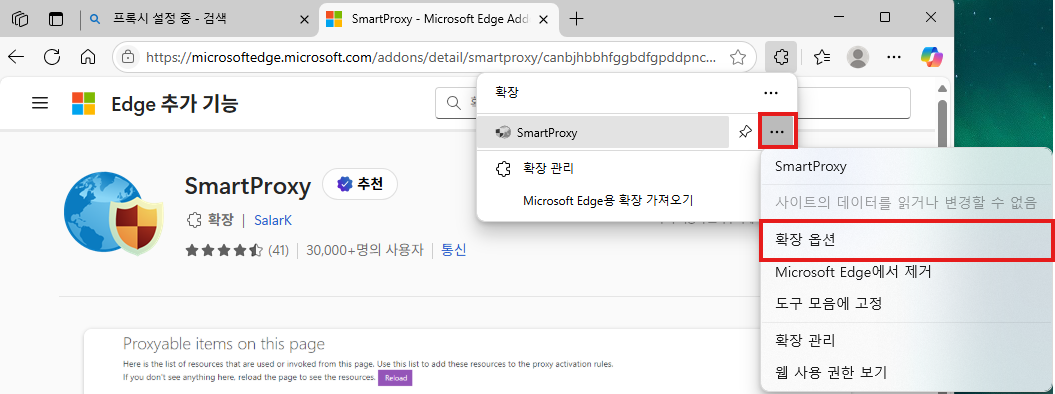Screen dimensions: 1055x394
Task: View site information lock icon
Action: [x=128, y=57]
